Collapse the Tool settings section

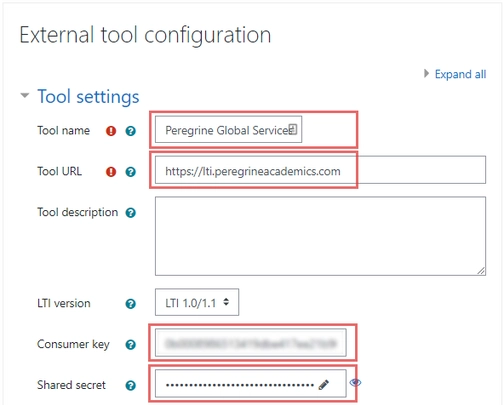[x=25, y=96]
